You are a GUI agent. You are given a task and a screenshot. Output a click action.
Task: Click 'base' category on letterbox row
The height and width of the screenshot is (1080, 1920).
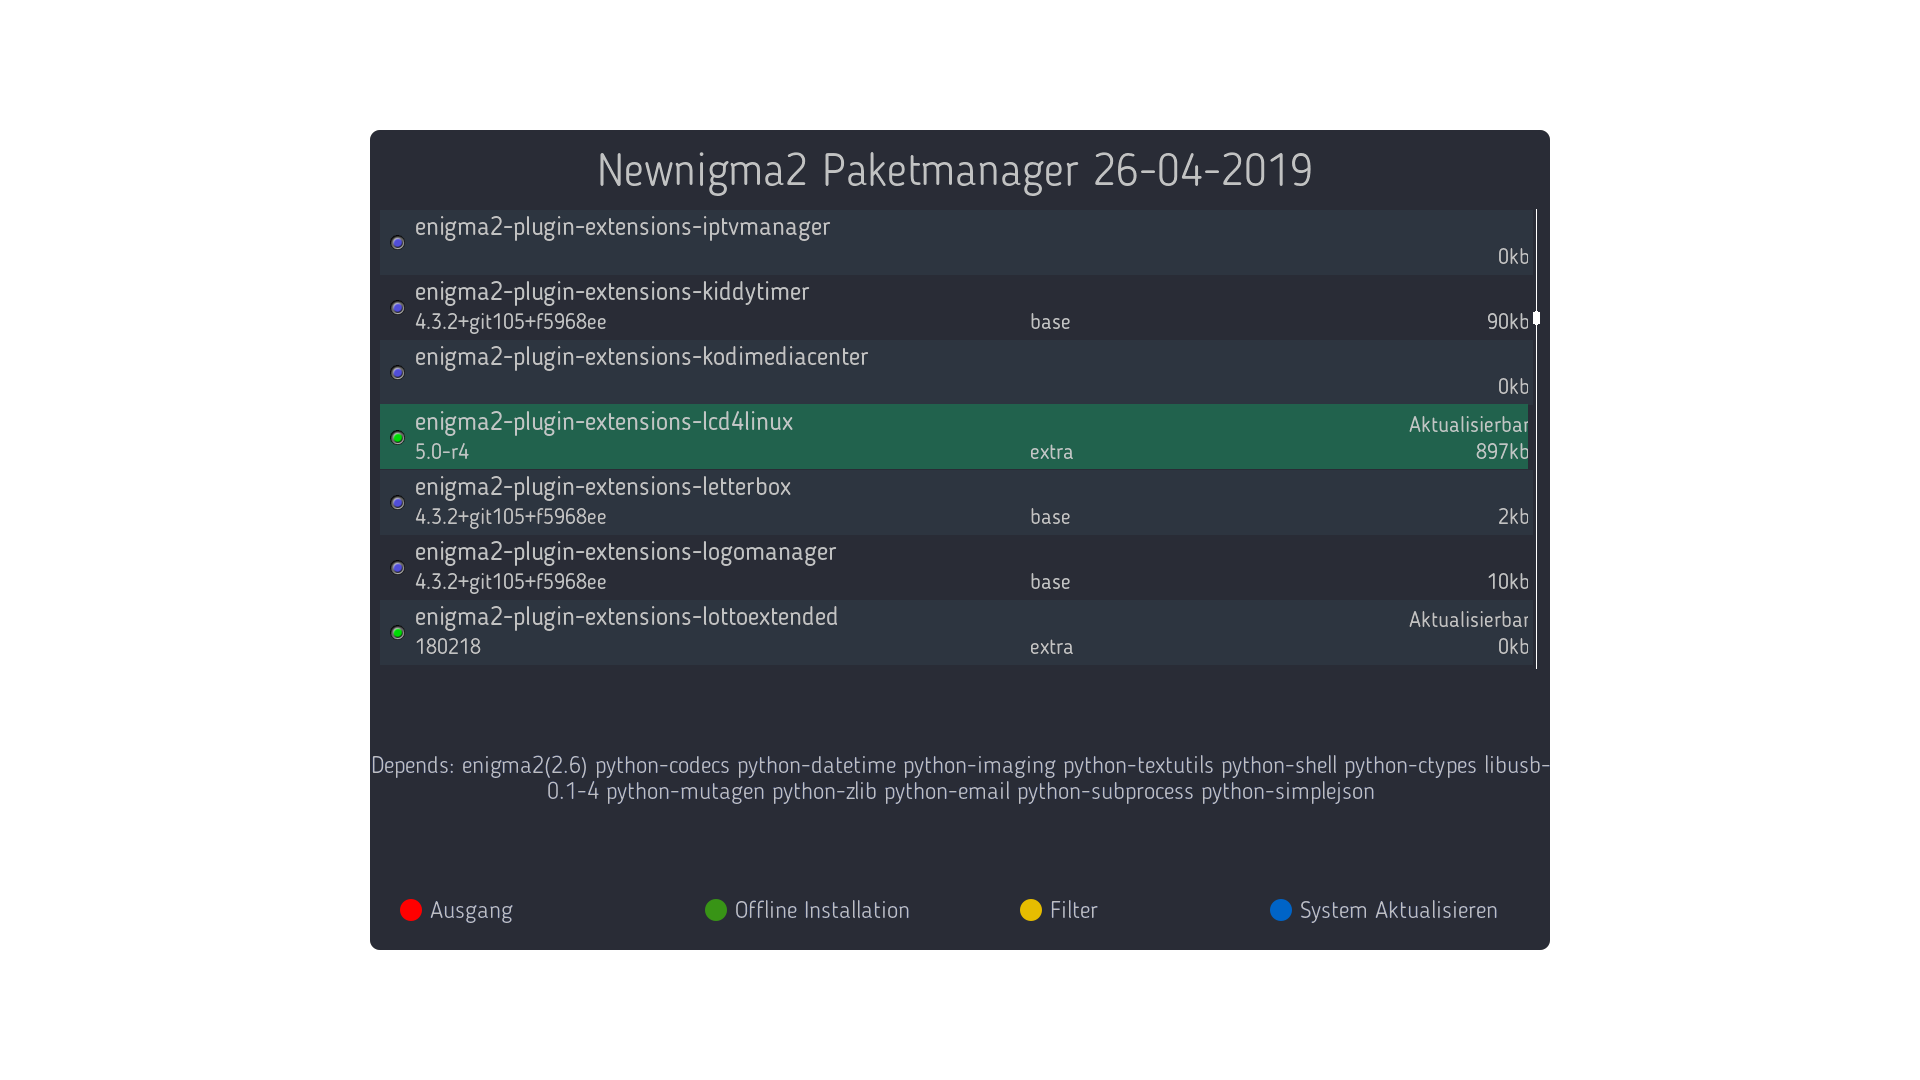click(1050, 516)
